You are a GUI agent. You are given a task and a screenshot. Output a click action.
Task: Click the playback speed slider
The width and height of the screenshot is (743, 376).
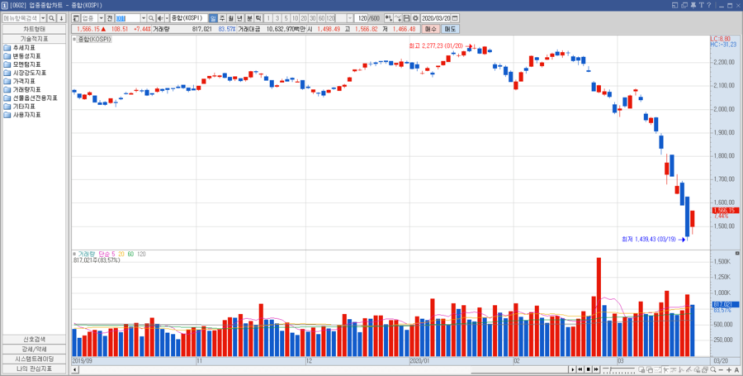click(x=619, y=369)
